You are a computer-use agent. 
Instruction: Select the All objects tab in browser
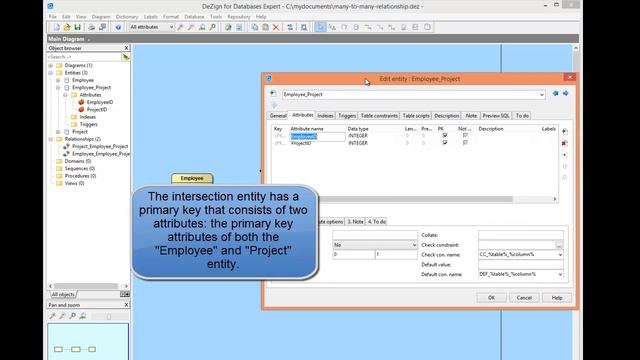click(x=63, y=294)
